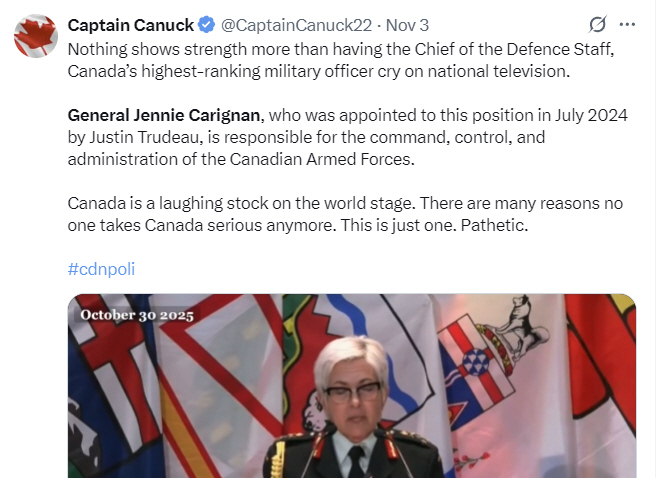The width and height of the screenshot is (661, 478).
Task: Open the three-dot More menu
Action: [x=627, y=25]
